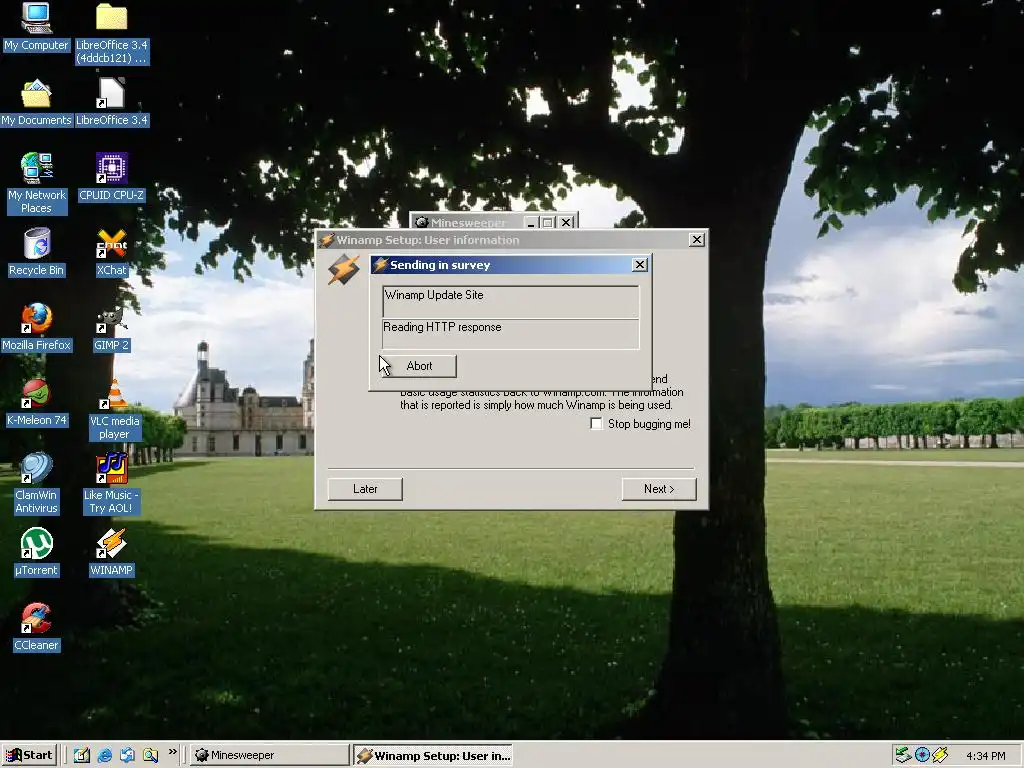Click the magnifier quick launch icon
The height and width of the screenshot is (768, 1024).
click(150, 755)
